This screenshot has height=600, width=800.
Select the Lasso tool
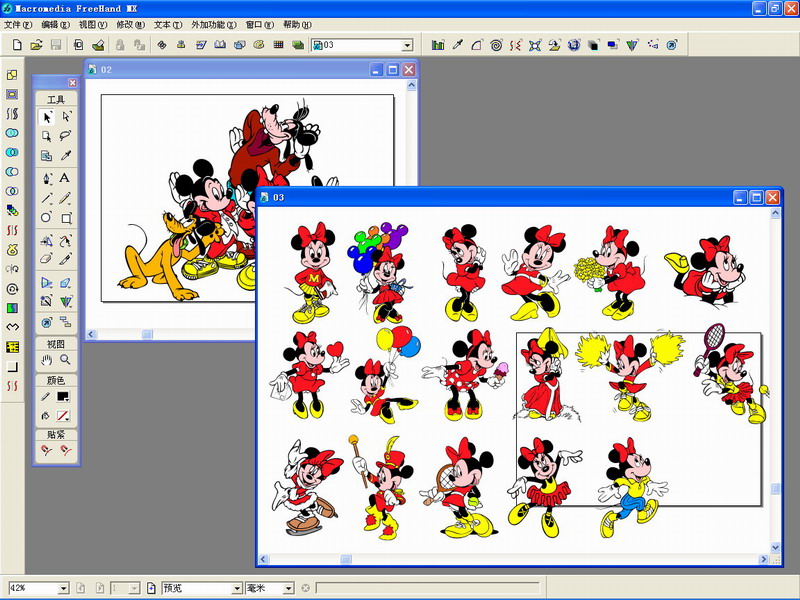click(66, 136)
